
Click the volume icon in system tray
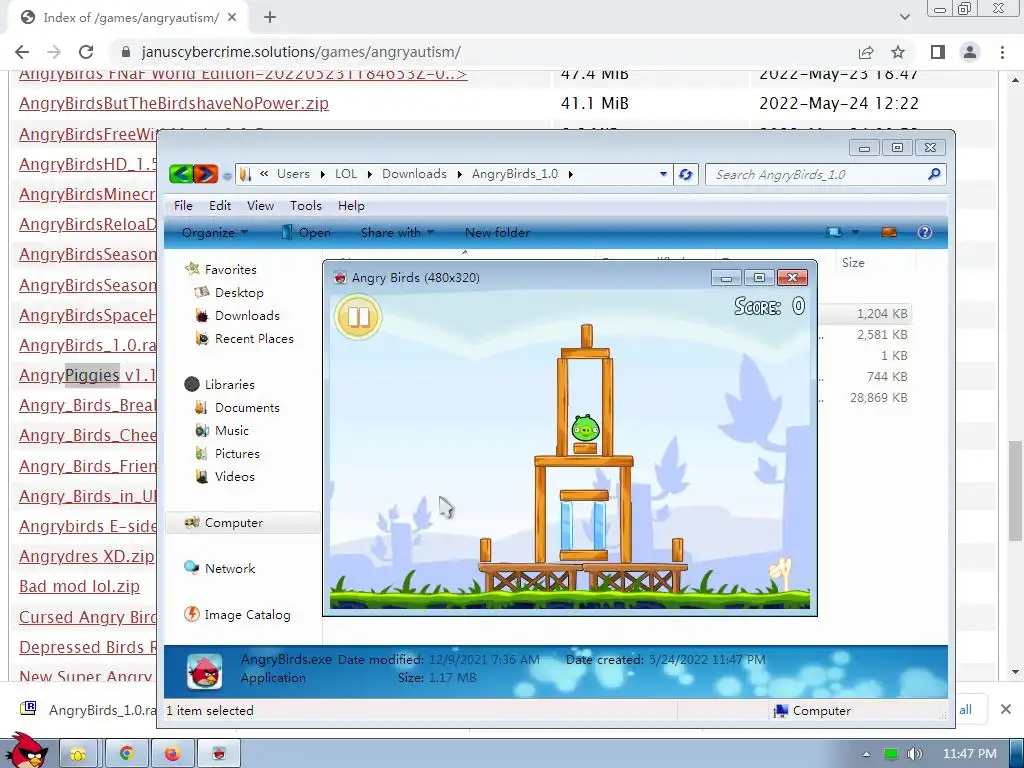click(914, 754)
